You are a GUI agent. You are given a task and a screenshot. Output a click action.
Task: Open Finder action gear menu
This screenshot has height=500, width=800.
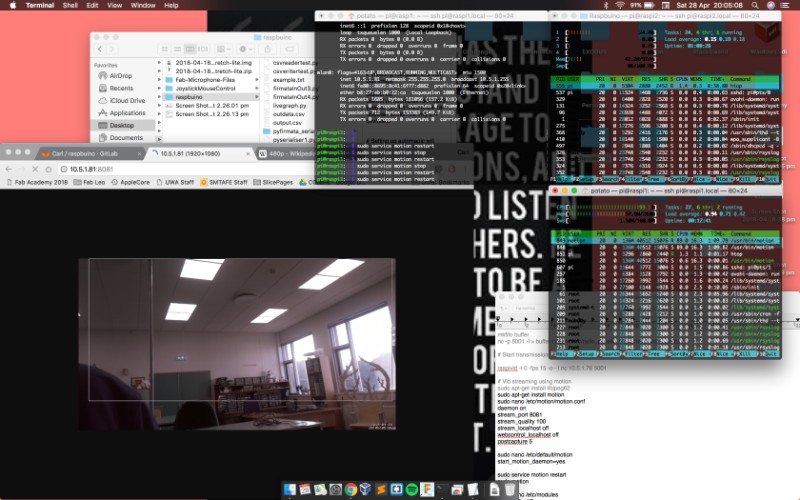coord(245,49)
